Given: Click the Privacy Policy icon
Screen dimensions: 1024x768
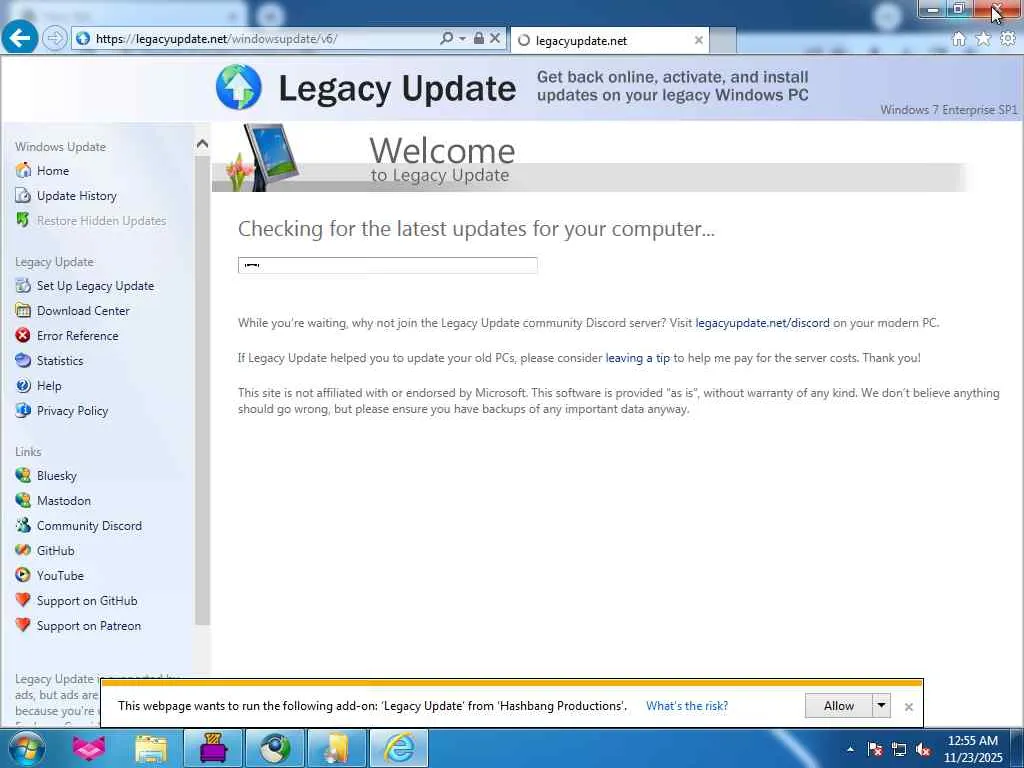Looking at the screenshot, I should pyautogui.click(x=23, y=411).
